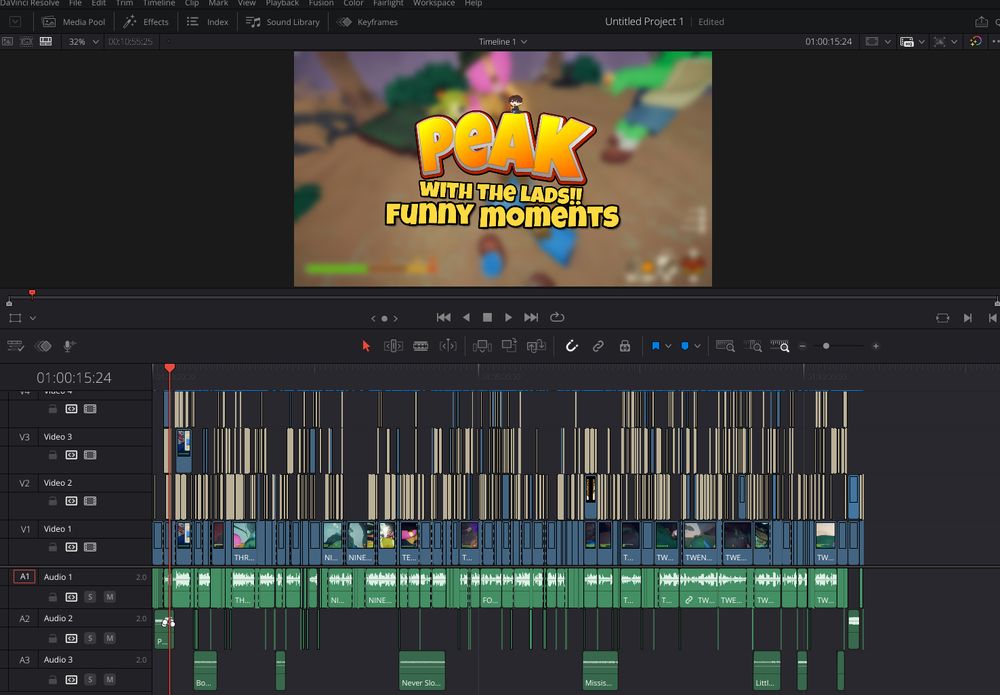1000x695 pixels.
Task: Toggle timeline snapping magnet
Action: tap(571, 346)
